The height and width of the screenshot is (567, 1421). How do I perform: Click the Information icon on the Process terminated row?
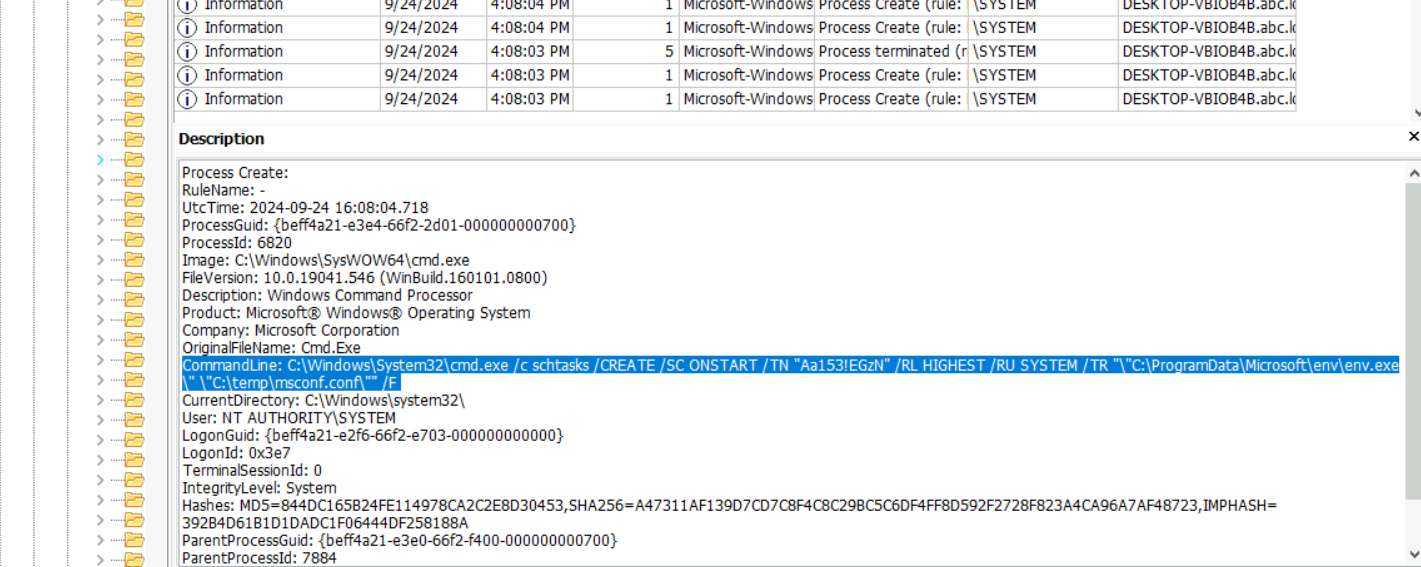[187, 52]
